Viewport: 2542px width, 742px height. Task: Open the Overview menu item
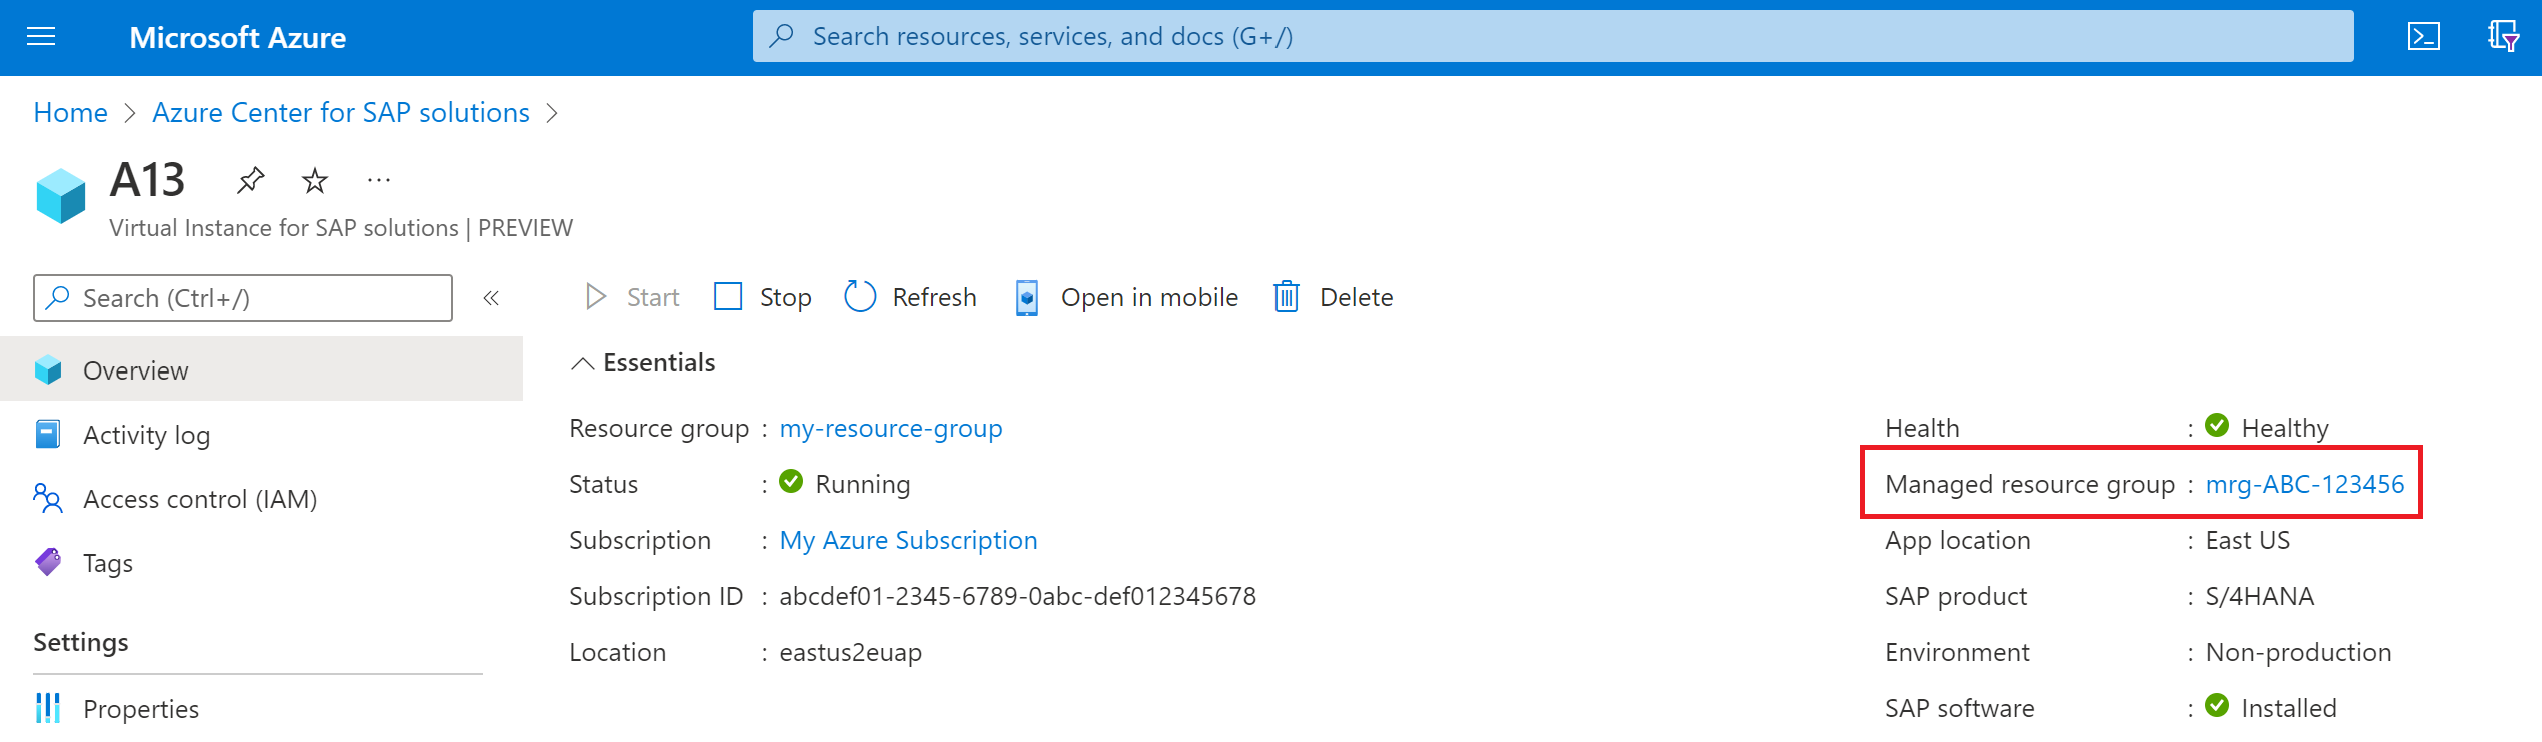(x=261, y=370)
